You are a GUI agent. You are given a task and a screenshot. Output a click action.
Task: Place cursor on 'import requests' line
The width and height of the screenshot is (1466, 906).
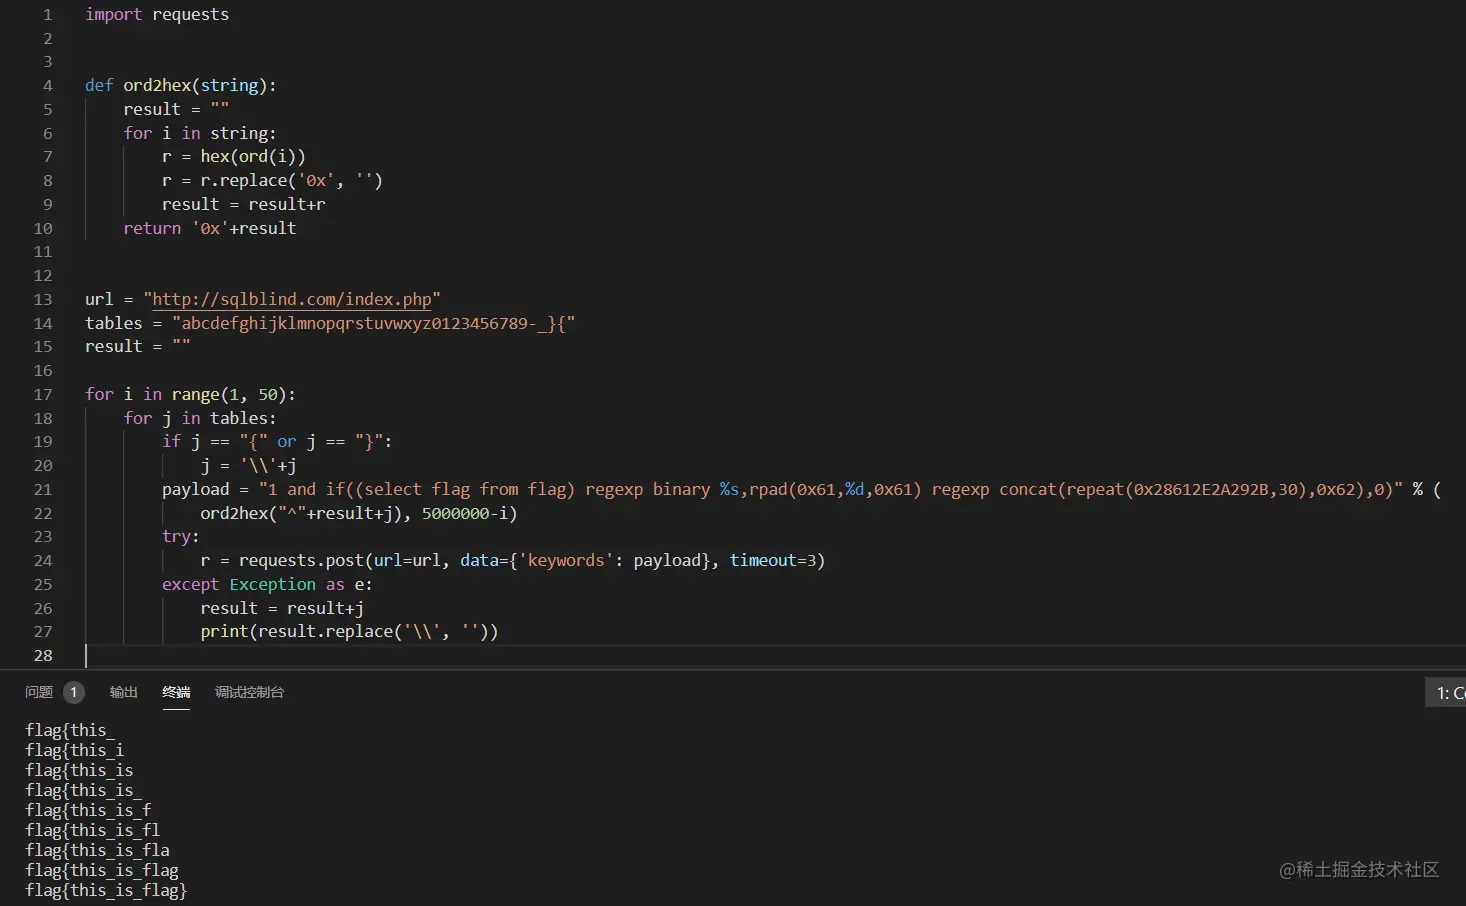click(x=157, y=14)
